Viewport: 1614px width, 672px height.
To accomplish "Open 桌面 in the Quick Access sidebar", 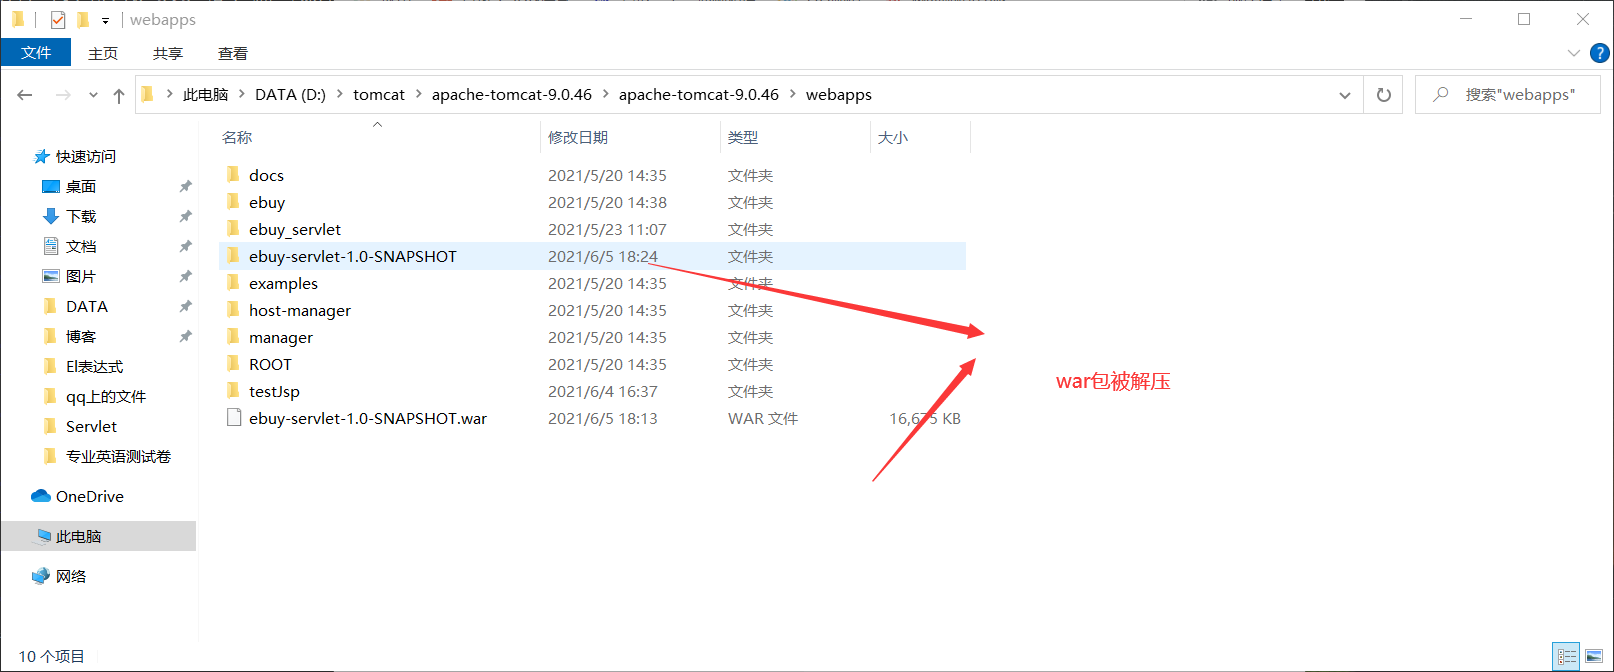I will point(81,187).
